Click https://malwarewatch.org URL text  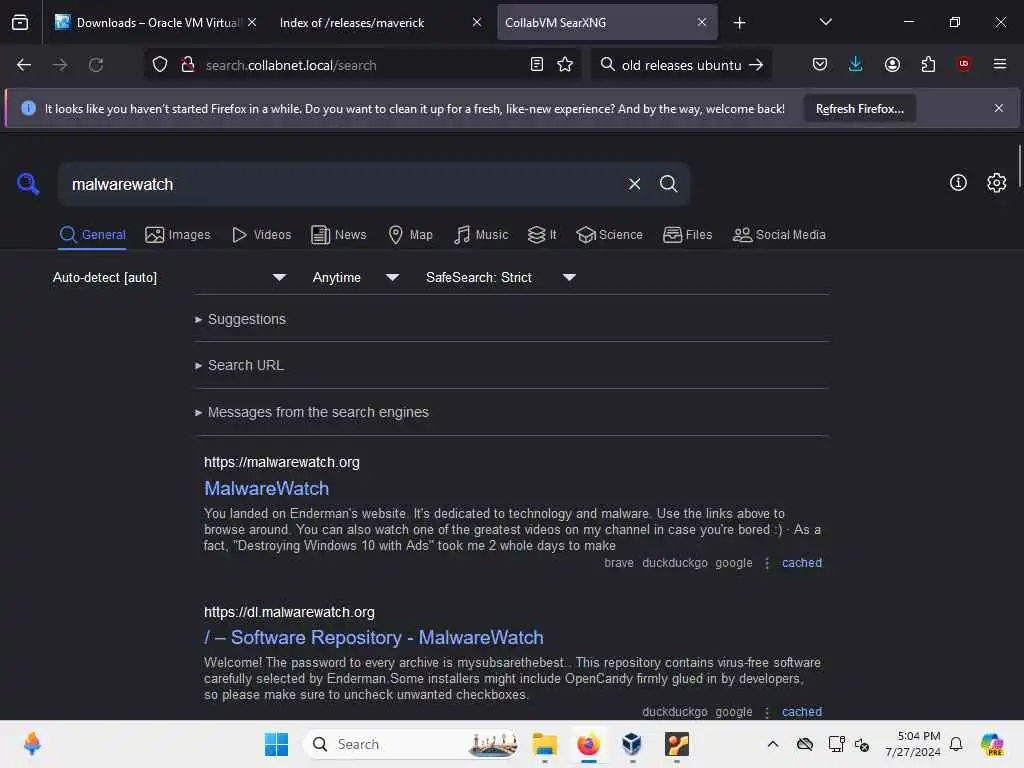(x=281, y=462)
